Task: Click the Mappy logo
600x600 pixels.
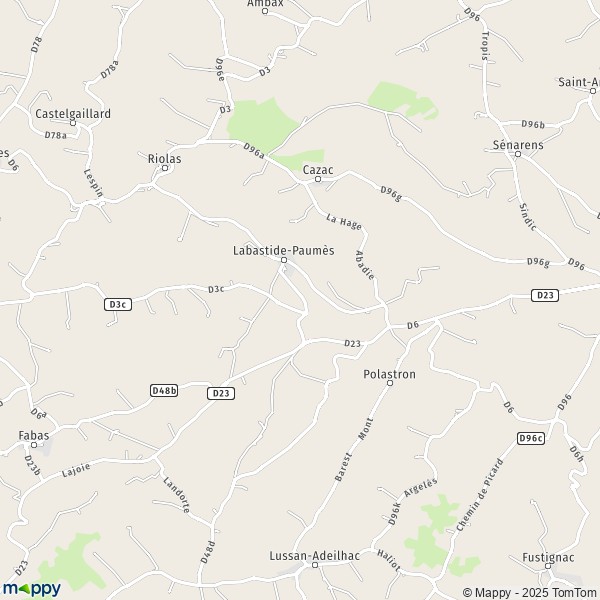Action: [x=32, y=589]
